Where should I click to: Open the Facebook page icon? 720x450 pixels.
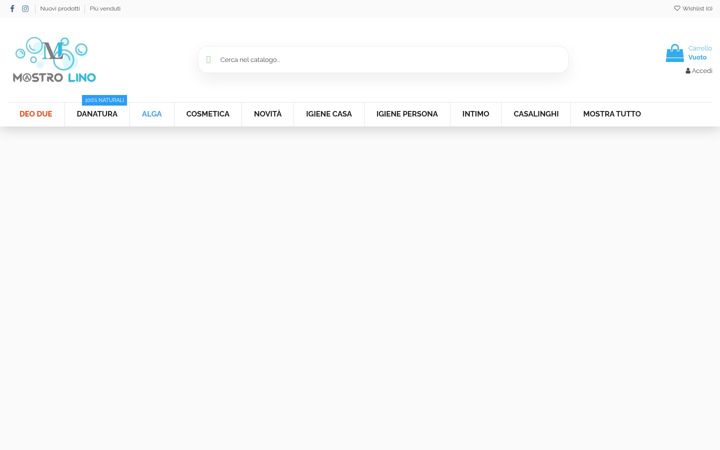(x=12, y=8)
